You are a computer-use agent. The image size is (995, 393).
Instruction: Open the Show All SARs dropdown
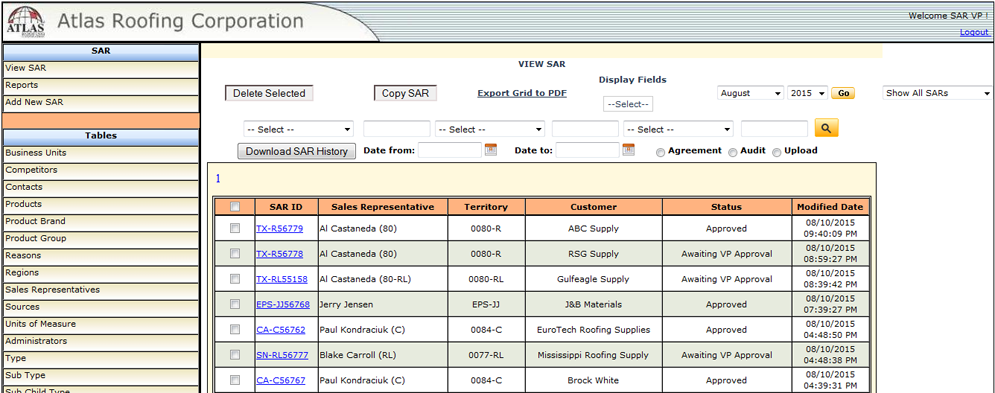pos(937,93)
